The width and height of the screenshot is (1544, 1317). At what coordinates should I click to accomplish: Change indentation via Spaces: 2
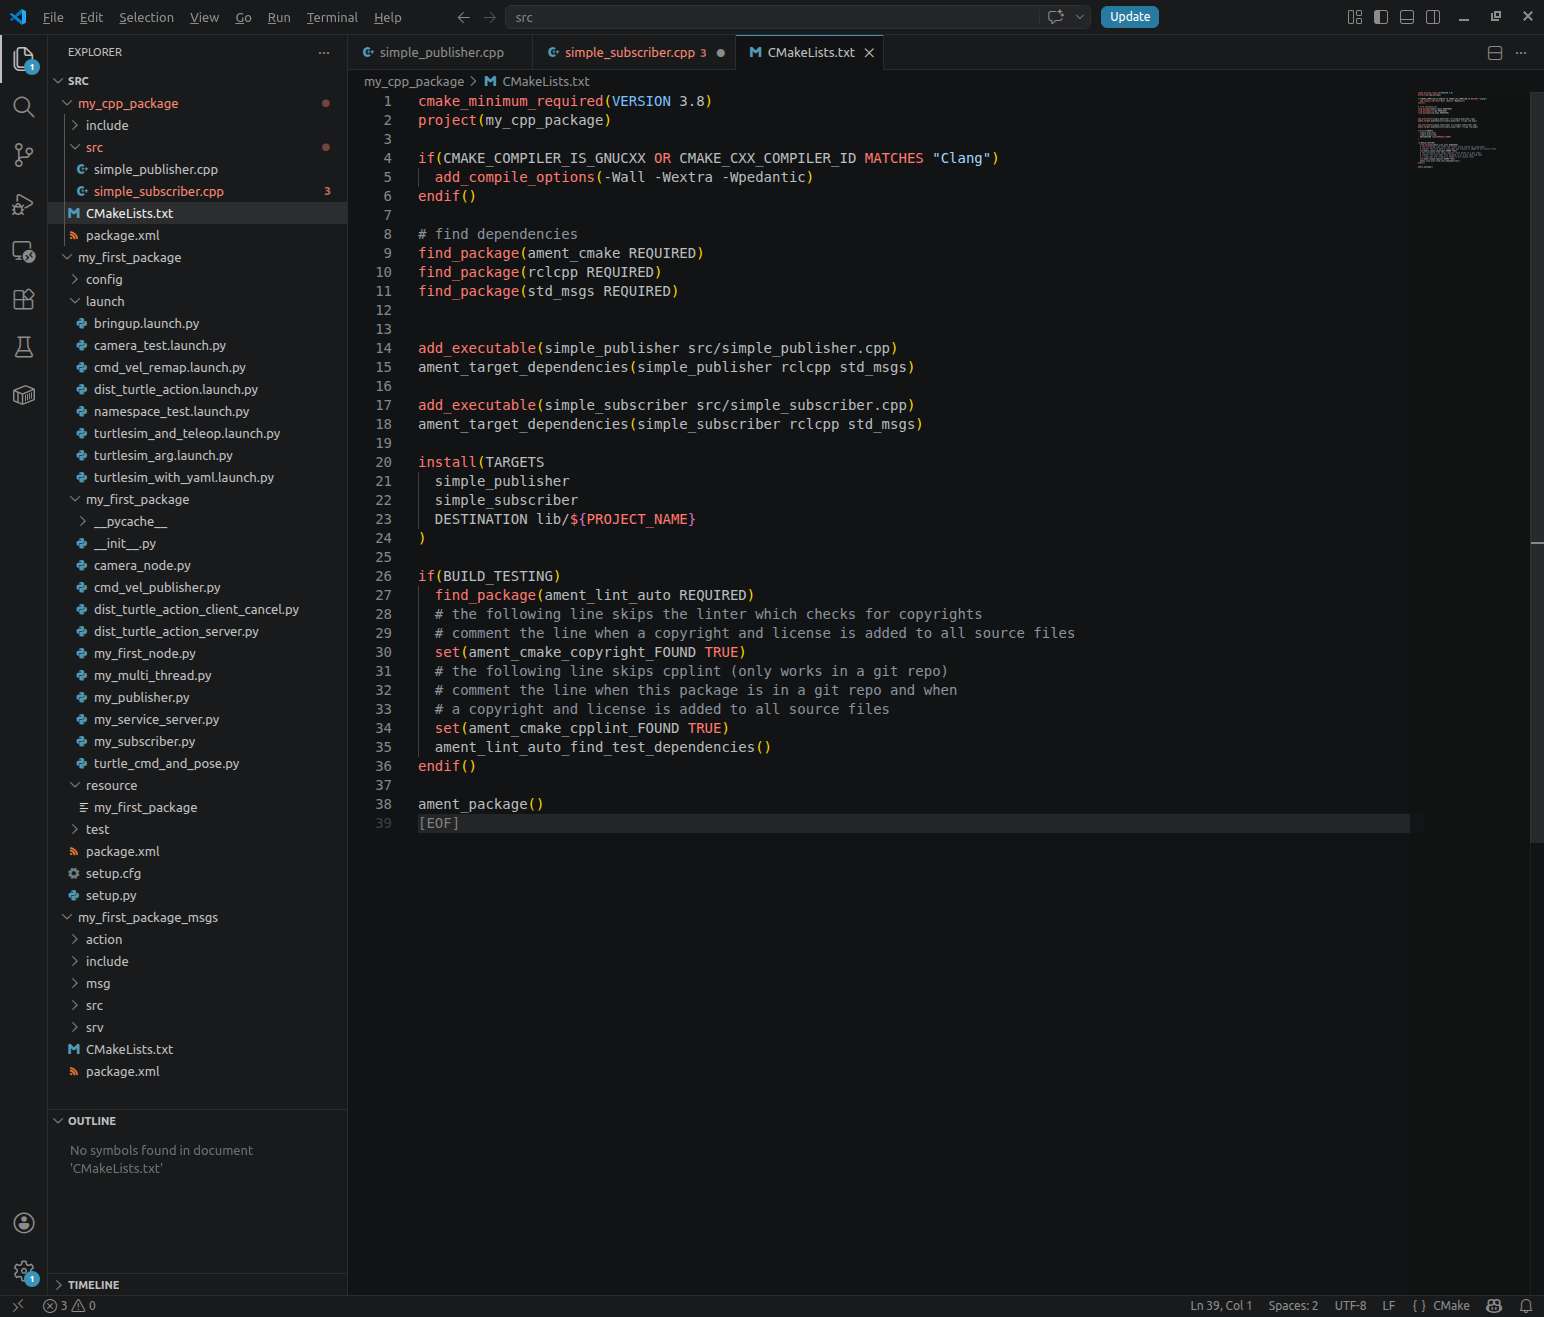pyautogui.click(x=1293, y=1305)
